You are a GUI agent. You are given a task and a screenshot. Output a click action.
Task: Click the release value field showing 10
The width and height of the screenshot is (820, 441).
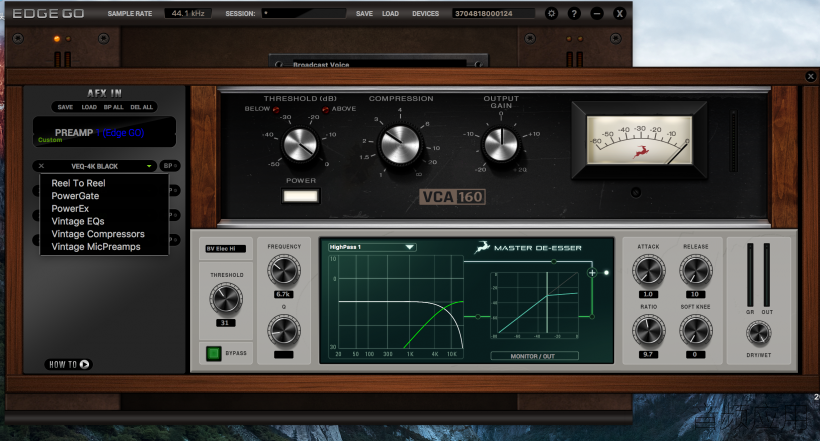695,294
